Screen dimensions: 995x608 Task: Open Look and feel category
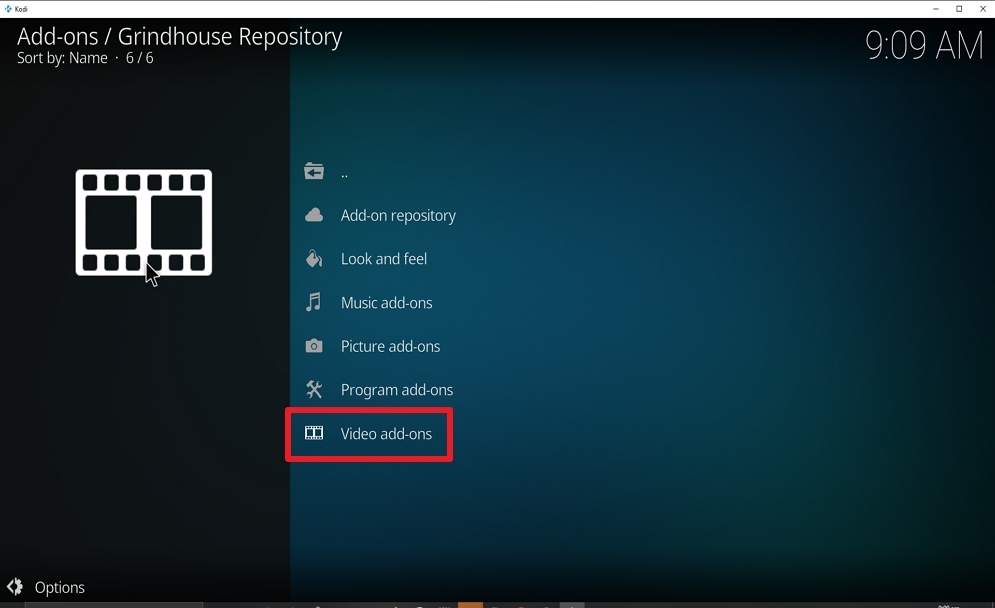[x=383, y=259]
